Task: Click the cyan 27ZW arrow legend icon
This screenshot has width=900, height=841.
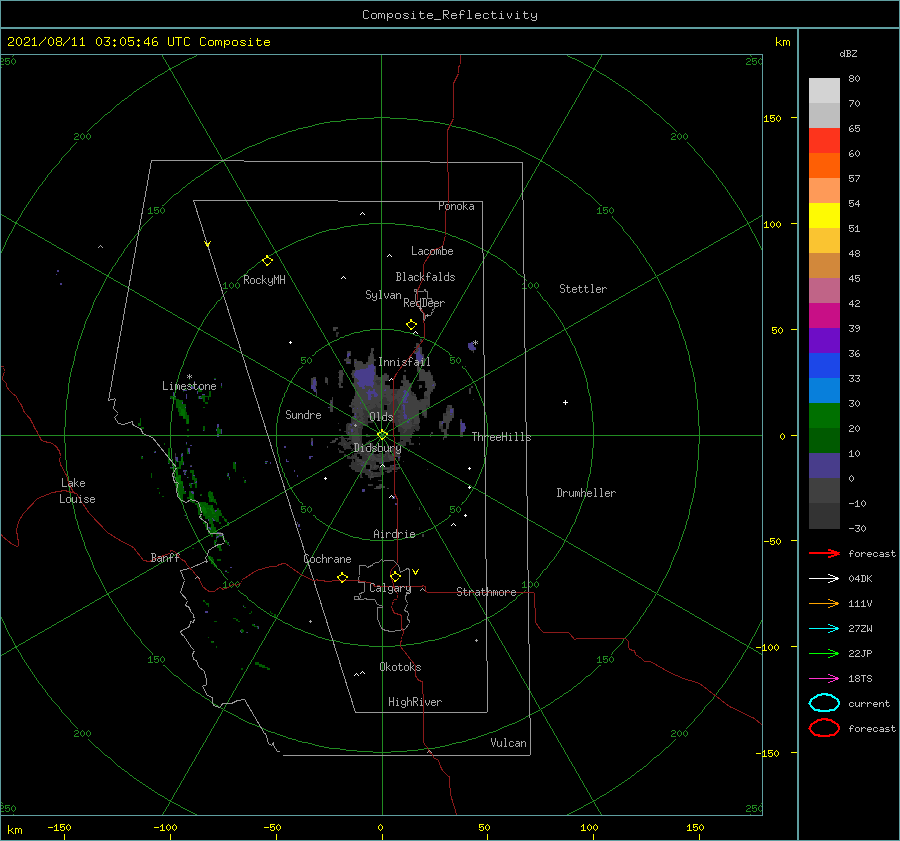Action: pyautogui.click(x=824, y=629)
